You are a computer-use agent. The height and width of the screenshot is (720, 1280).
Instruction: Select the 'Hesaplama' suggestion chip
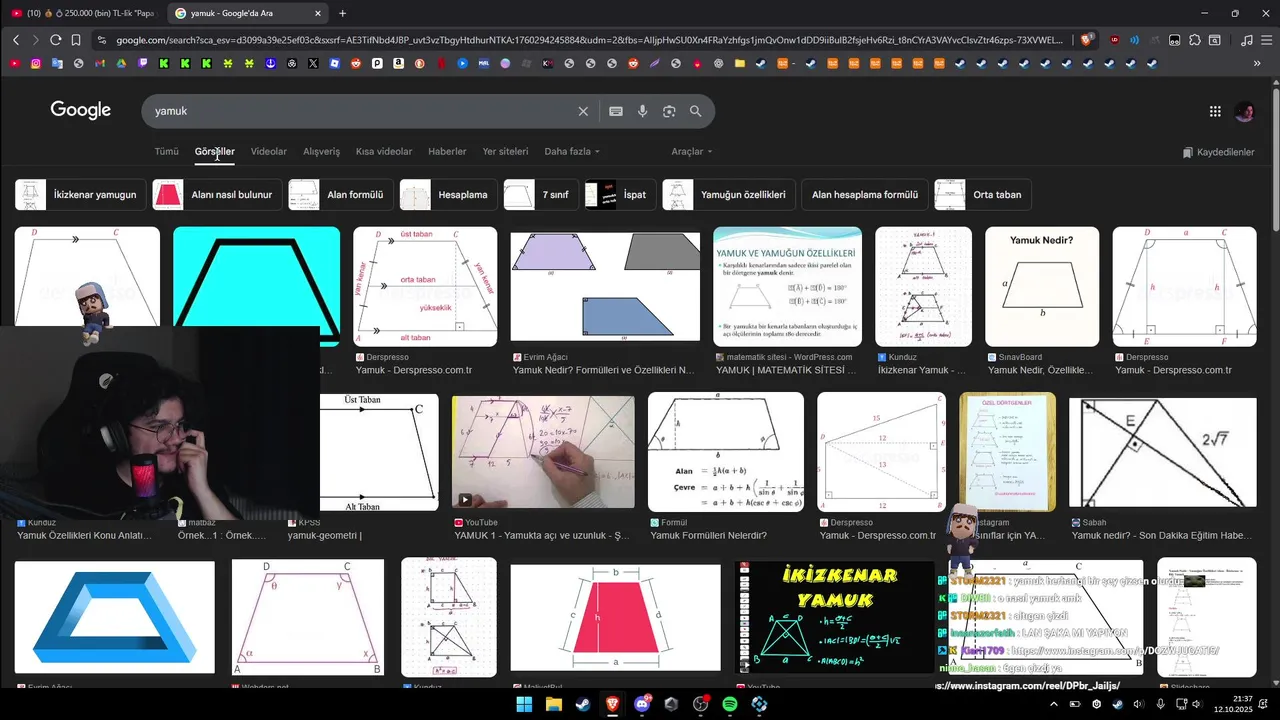pyautogui.click(x=448, y=195)
